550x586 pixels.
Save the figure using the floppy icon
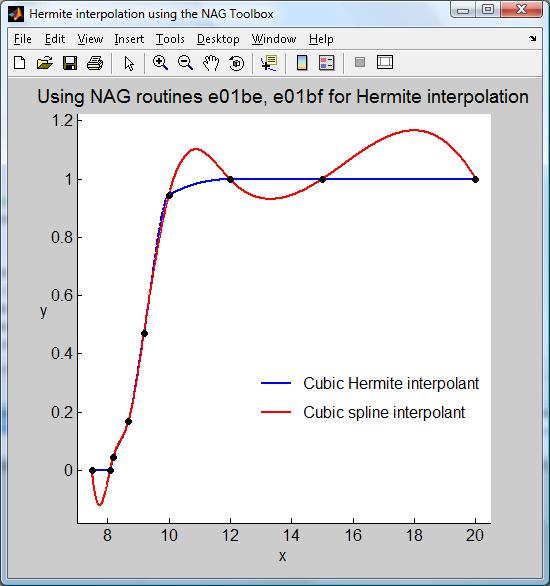tap(70, 63)
